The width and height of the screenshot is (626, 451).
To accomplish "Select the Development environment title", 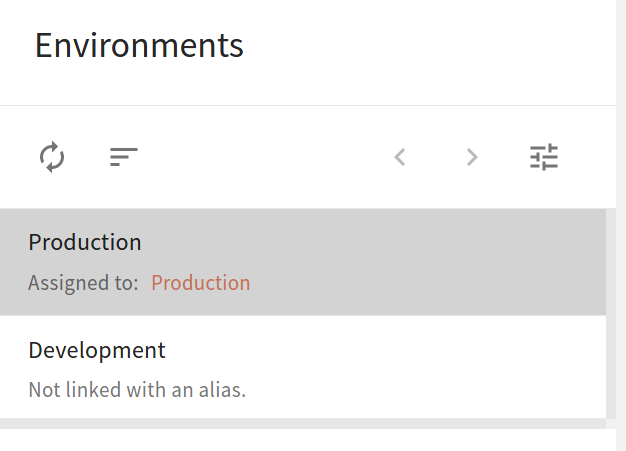I will 97,350.
